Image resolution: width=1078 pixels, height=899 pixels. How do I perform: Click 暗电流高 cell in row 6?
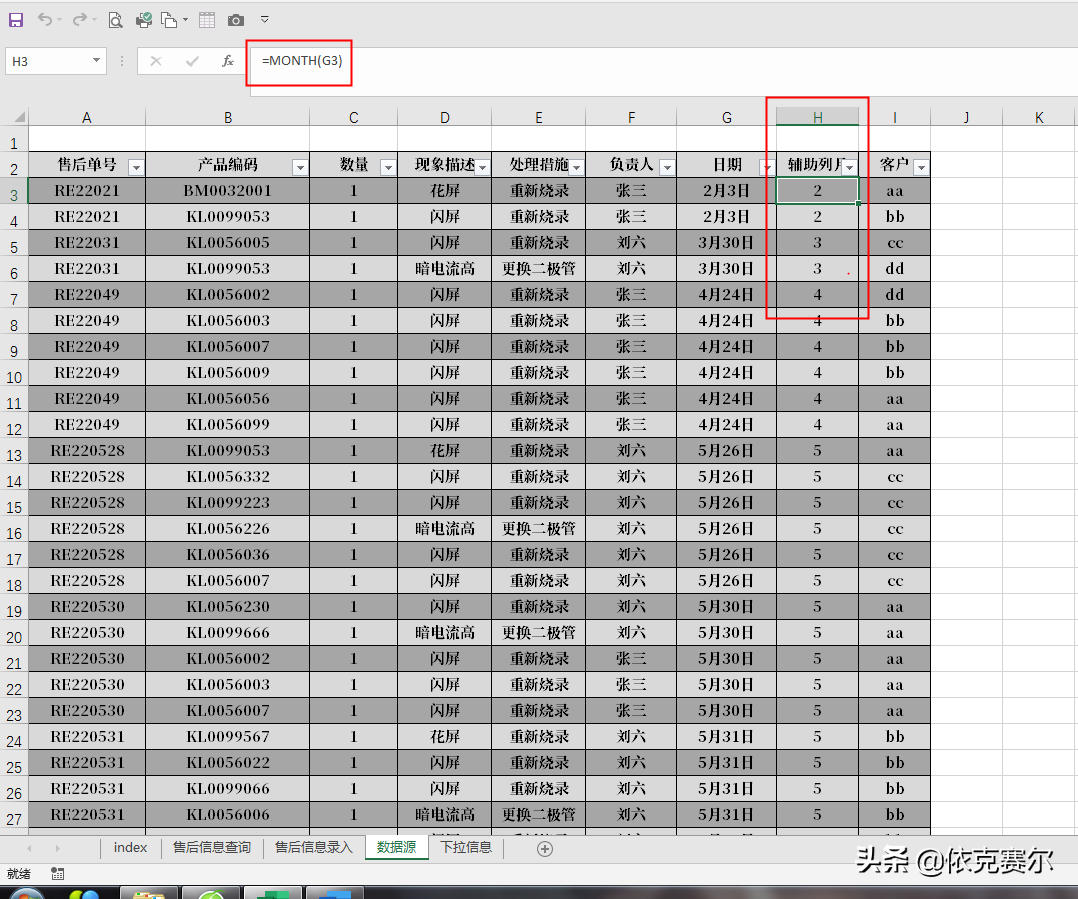click(445, 269)
